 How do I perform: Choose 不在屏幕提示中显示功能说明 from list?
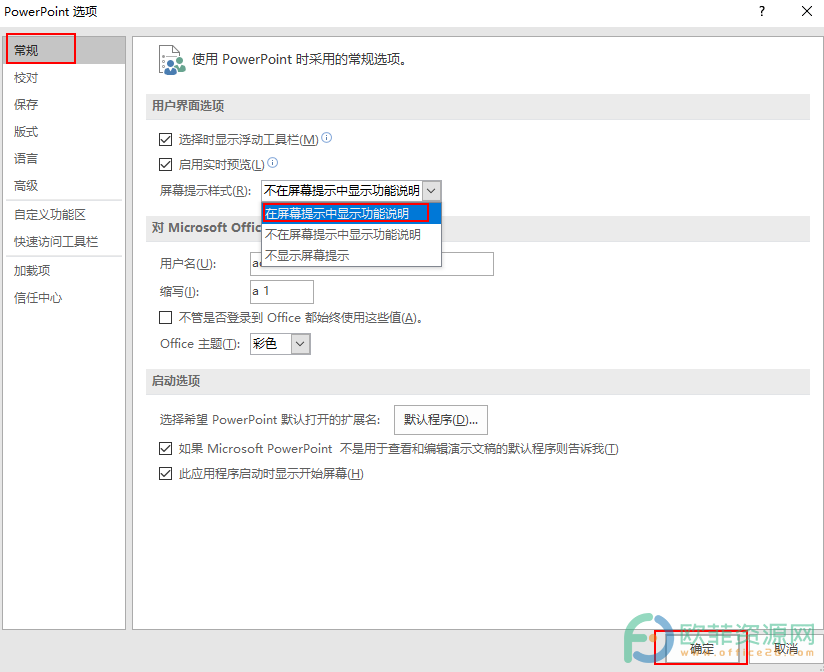click(x=351, y=234)
